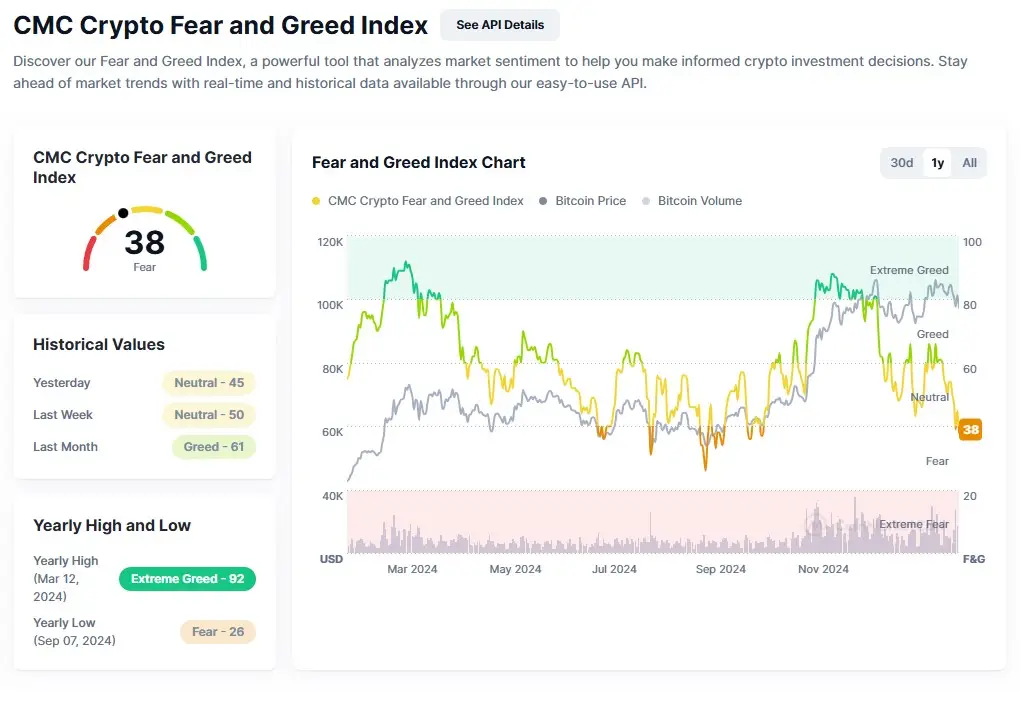The width and height of the screenshot is (1020, 701).
Task: Select the All time range tab
Action: pos(968,162)
